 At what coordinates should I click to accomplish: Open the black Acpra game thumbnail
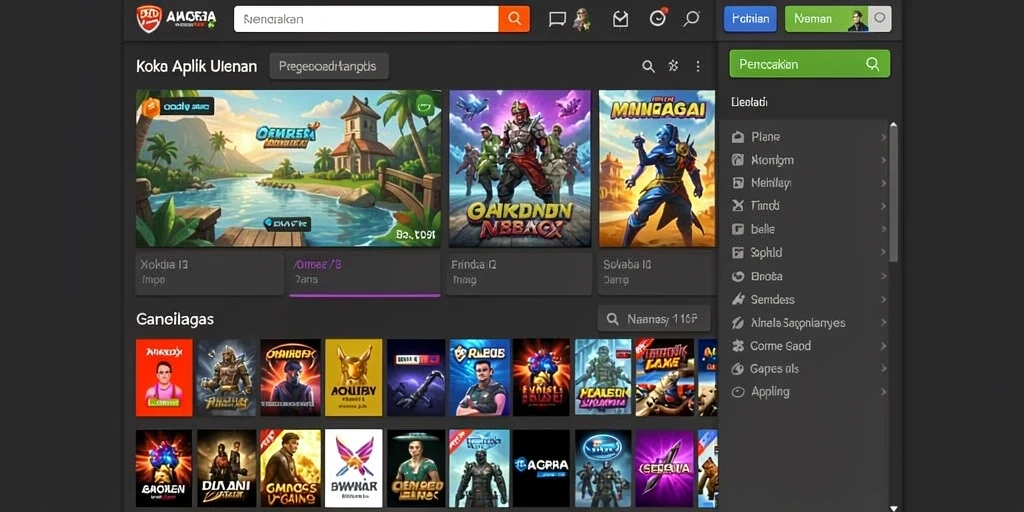[x=541, y=468]
